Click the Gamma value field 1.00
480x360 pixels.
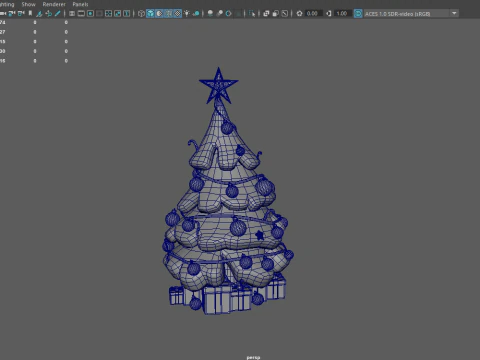click(342, 13)
